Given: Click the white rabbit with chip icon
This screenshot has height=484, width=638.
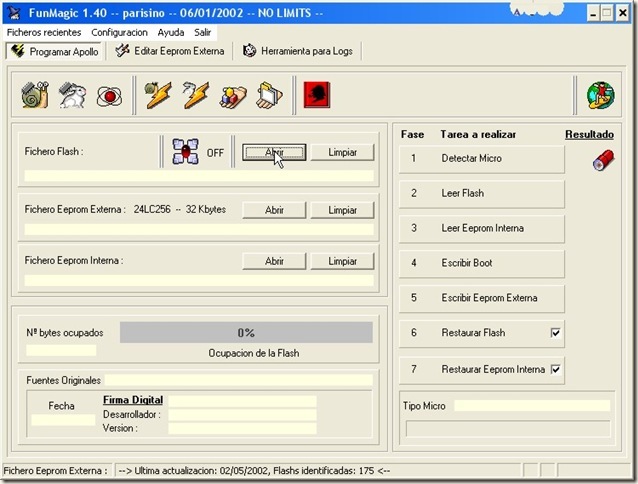Looking at the screenshot, I should click(x=72, y=95).
